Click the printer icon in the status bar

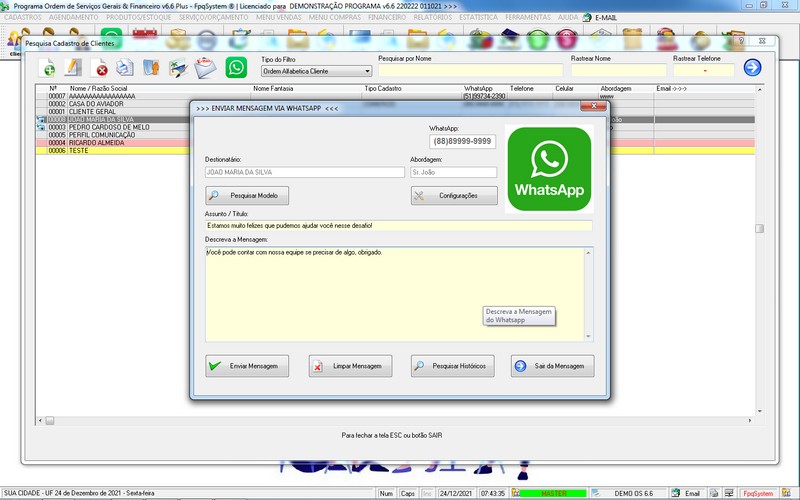714,493
